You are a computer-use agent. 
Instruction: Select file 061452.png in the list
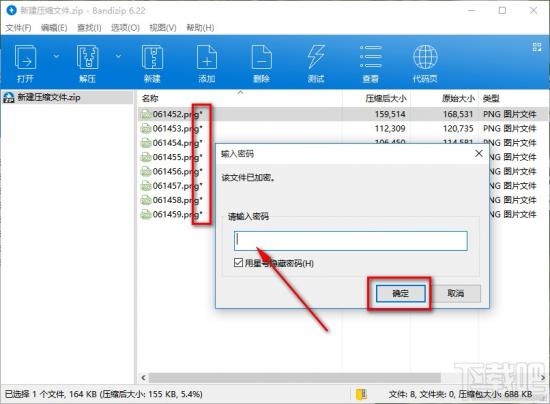(177, 114)
